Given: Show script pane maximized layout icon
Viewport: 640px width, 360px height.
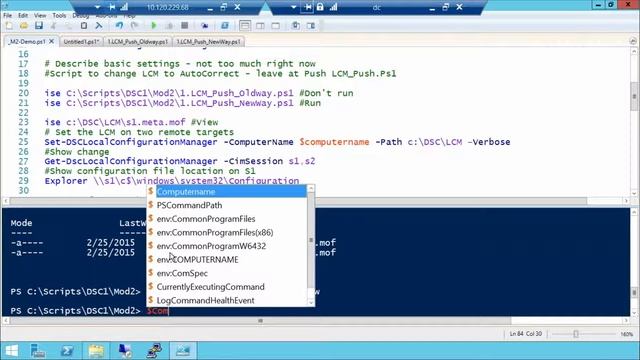Looking at the screenshot, I should pyautogui.click(x=276, y=26).
